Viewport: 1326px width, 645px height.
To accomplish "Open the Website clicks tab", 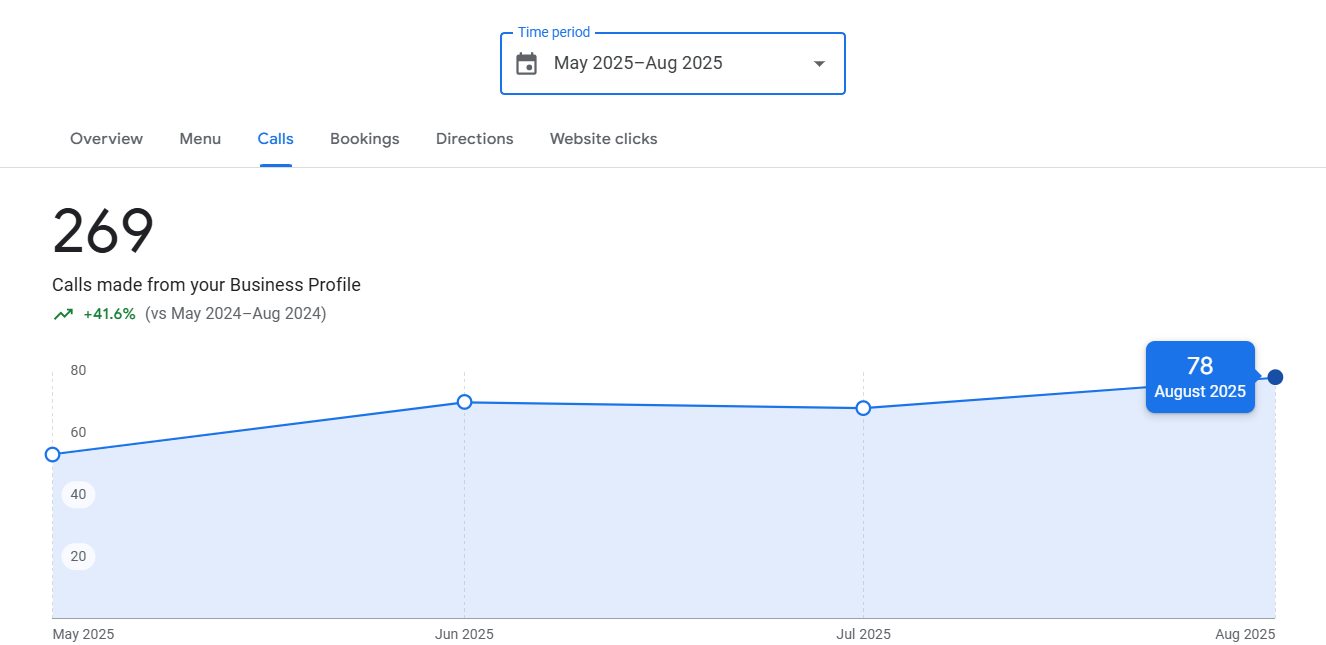I will coord(603,139).
